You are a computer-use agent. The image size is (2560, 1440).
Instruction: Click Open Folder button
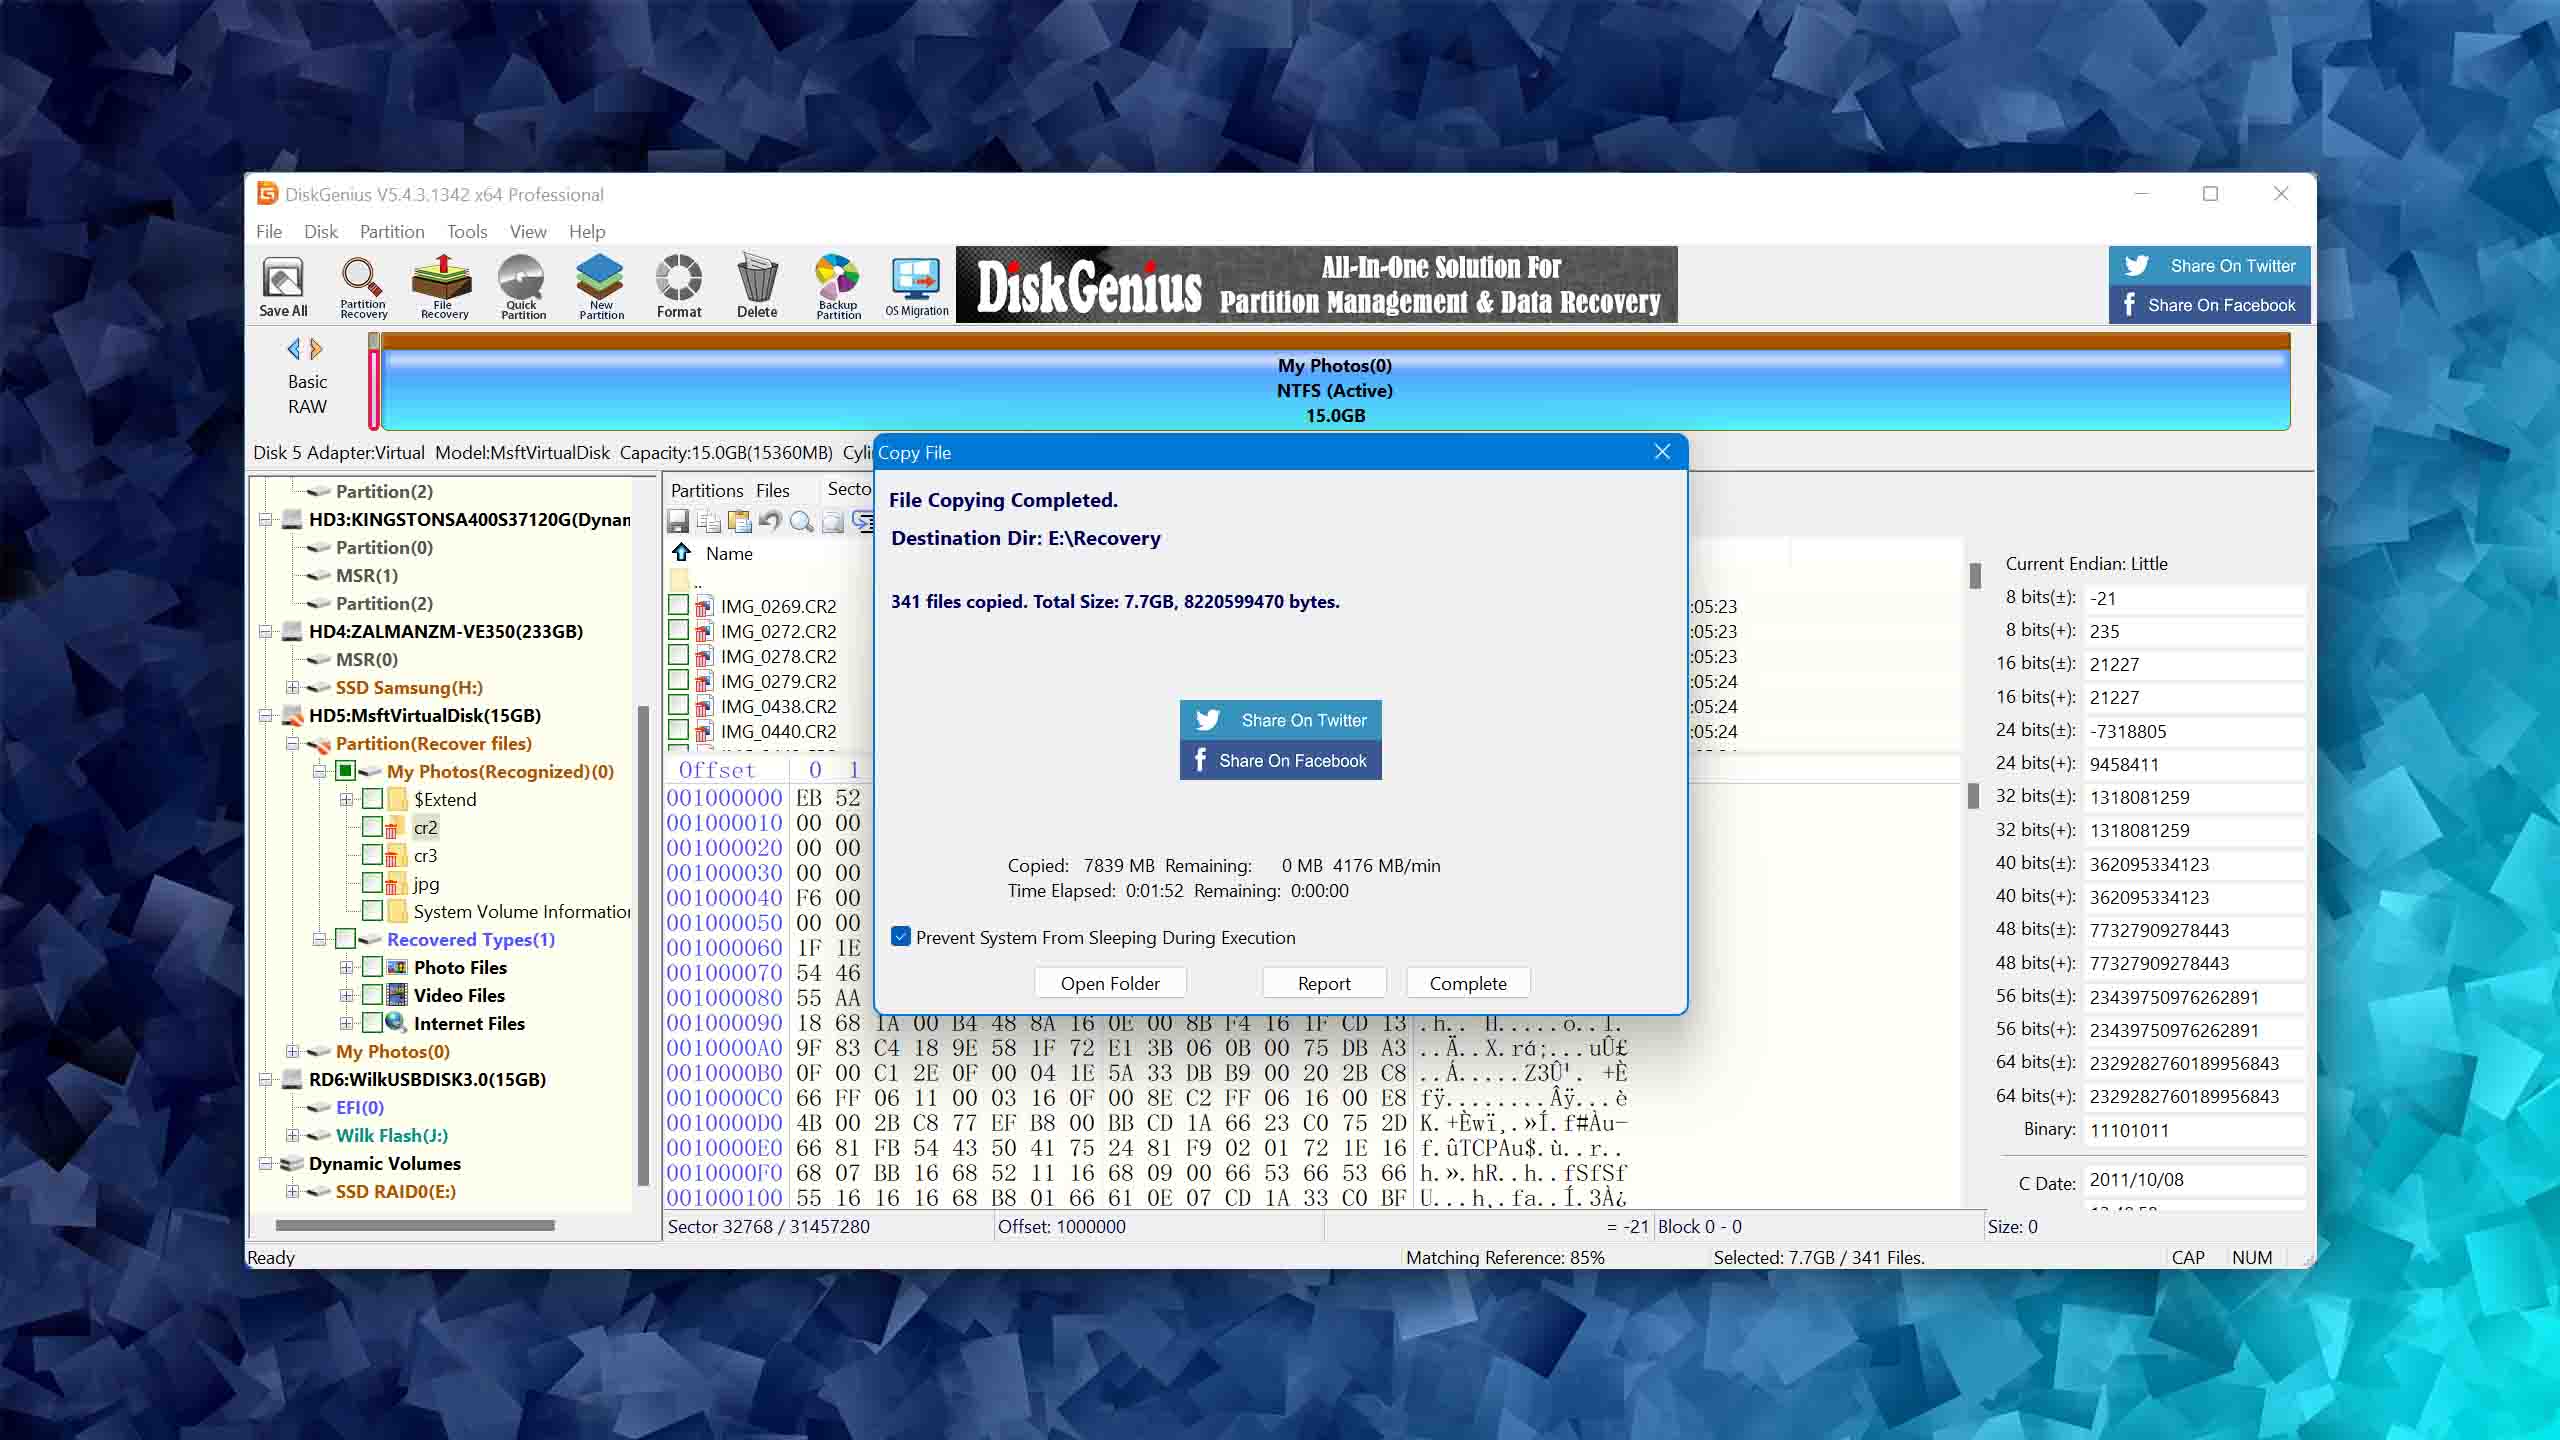pyautogui.click(x=1110, y=983)
